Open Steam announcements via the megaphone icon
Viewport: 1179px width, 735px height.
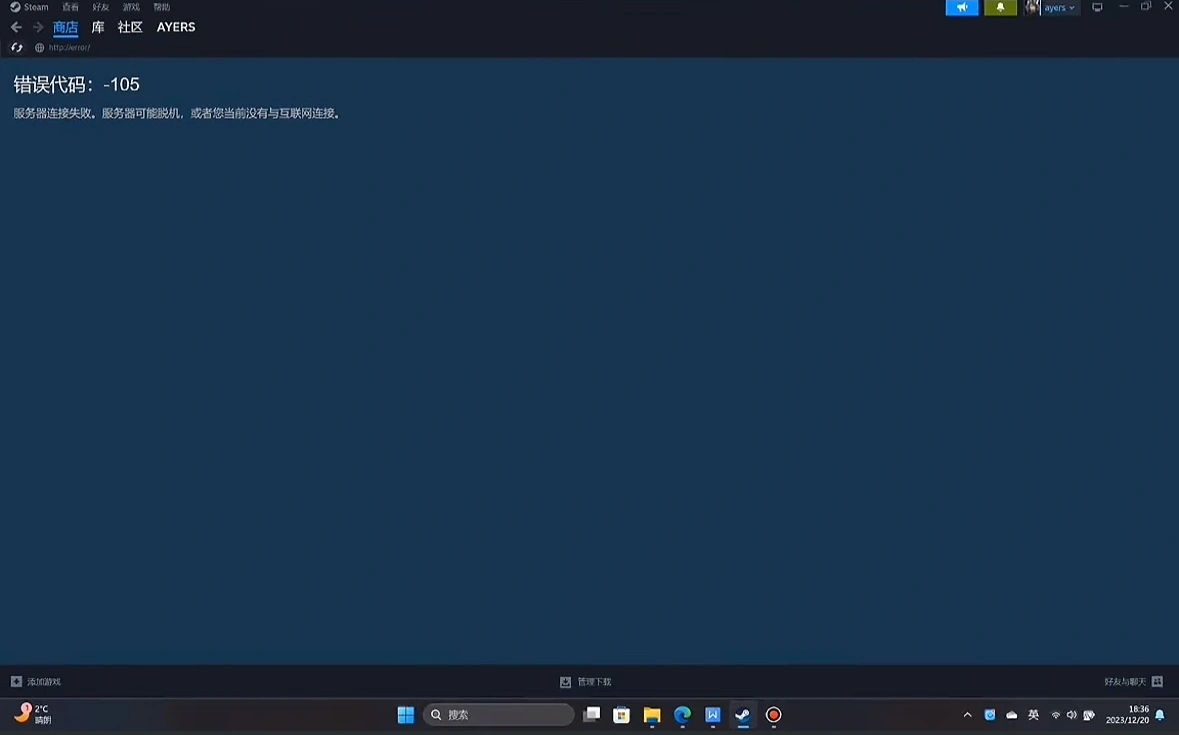pos(961,7)
